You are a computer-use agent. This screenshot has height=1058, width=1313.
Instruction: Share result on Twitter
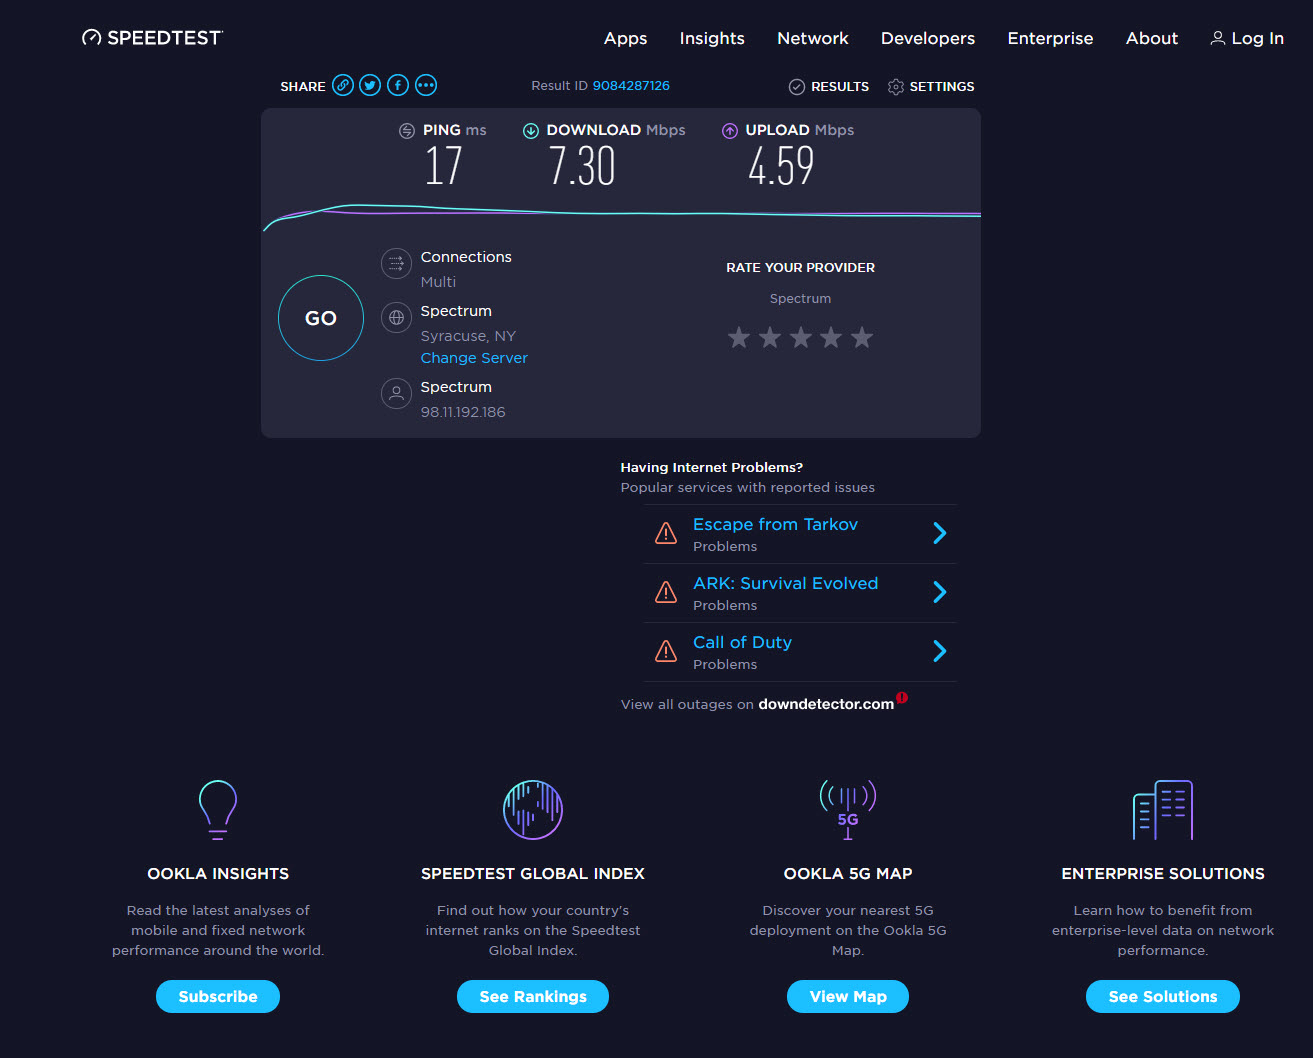370,85
